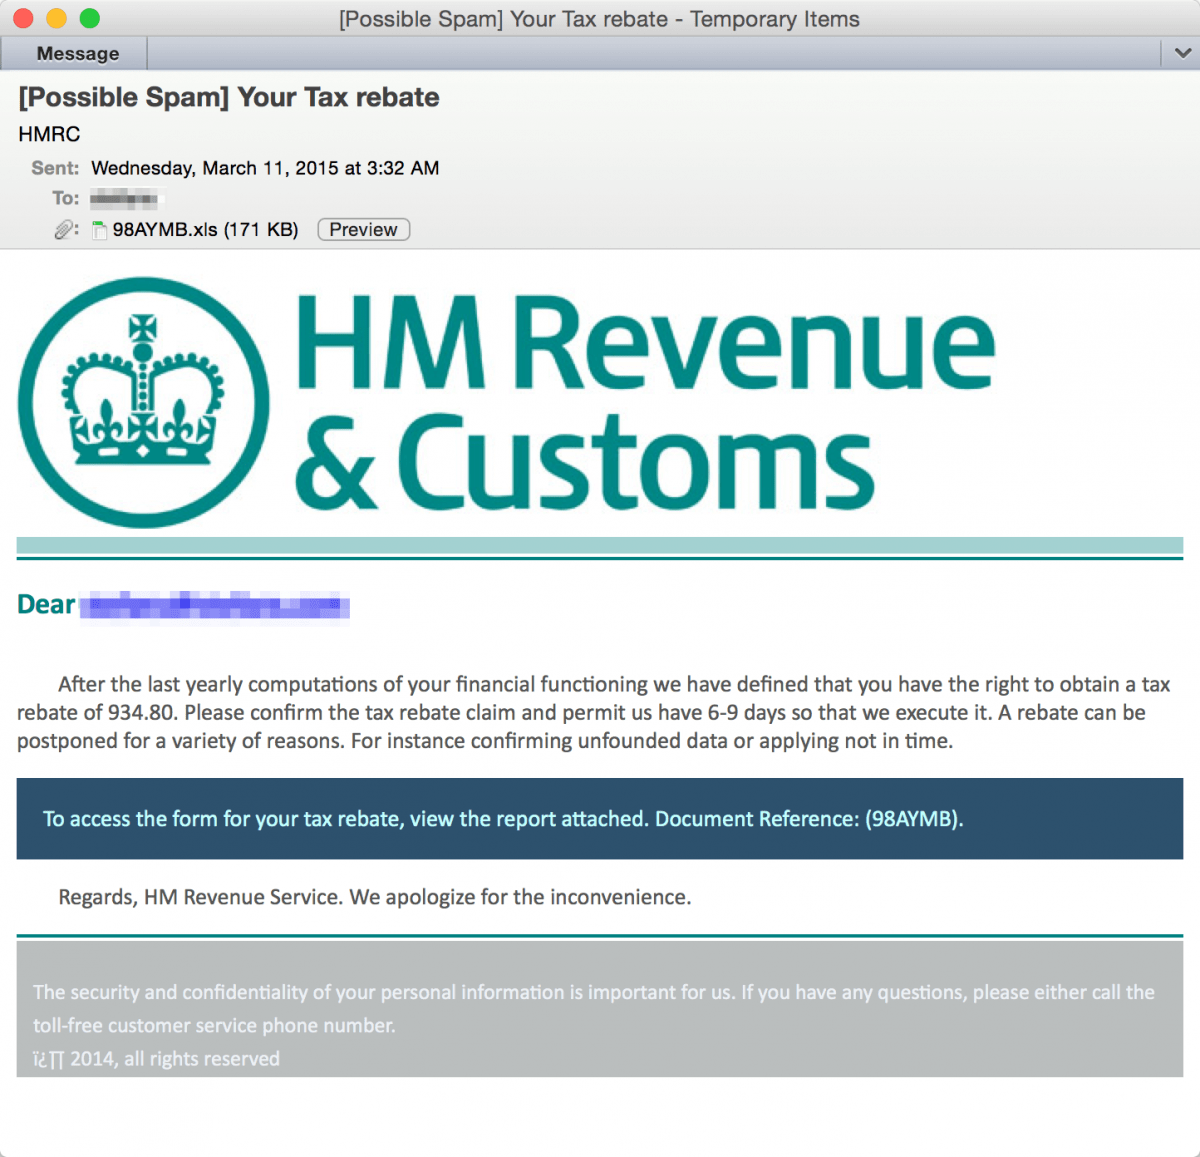Click the paragraph mentioning rebate of 934.80
Screen dimensions: 1200x1157
point(594,712)
